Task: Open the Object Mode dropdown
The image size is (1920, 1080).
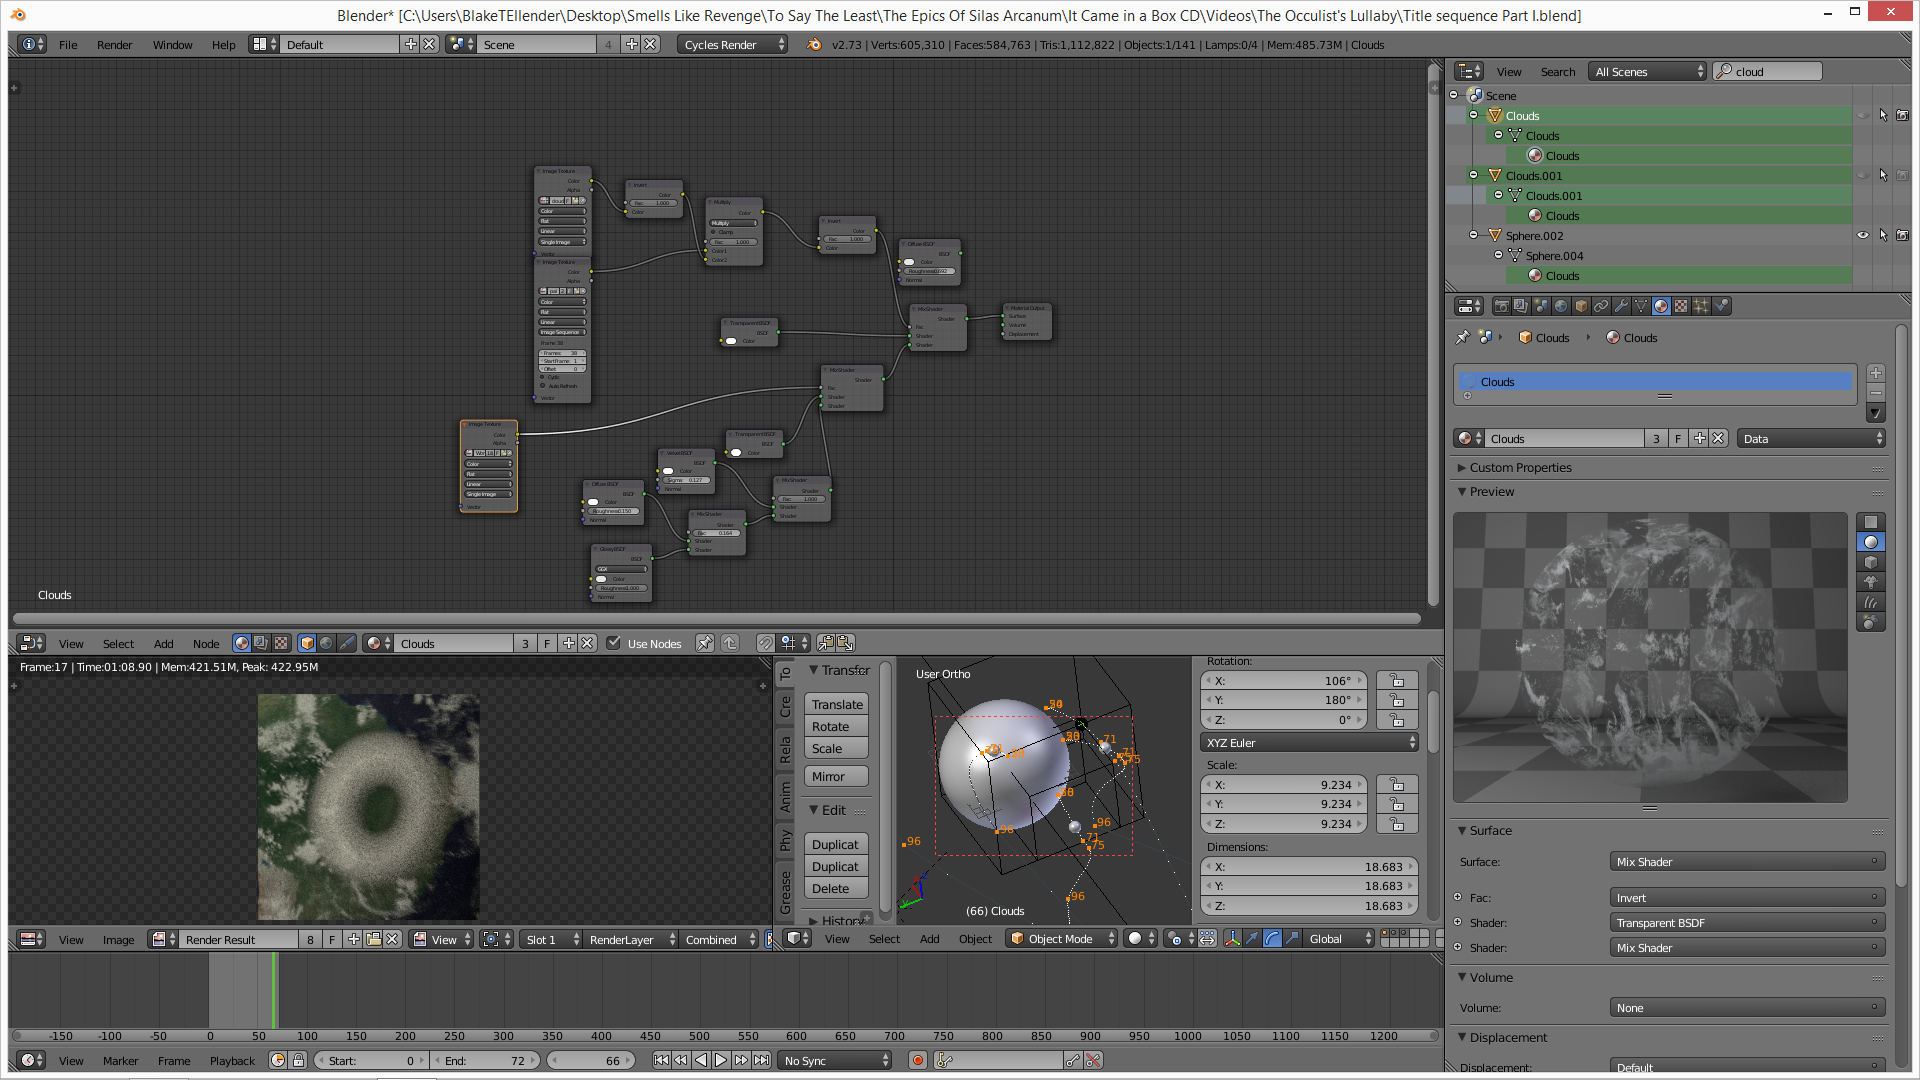Action: tap(1061, 938)
